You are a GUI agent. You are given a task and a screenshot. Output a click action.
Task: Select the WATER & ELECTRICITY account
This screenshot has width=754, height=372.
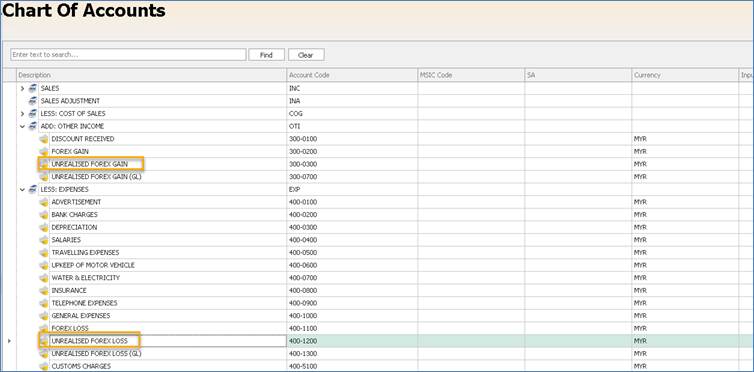coord(86,278)
